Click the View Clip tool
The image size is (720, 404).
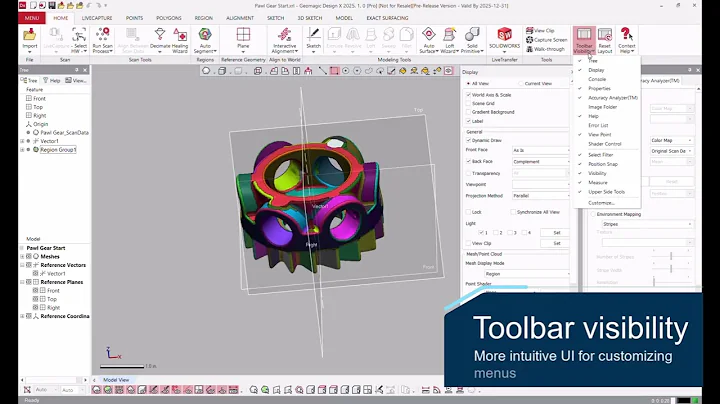(x=540, y=31)
